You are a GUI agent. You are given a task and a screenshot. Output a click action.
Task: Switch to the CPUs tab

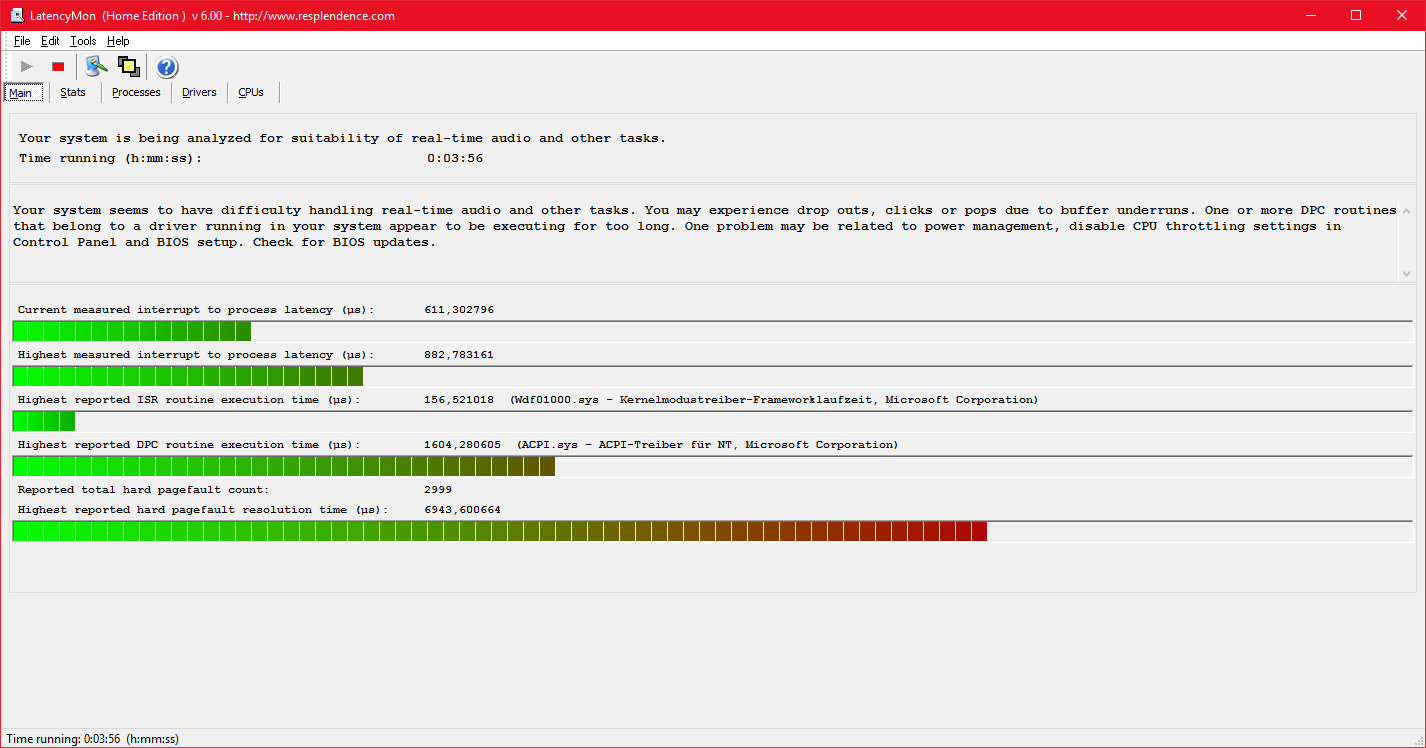(251, 93)
